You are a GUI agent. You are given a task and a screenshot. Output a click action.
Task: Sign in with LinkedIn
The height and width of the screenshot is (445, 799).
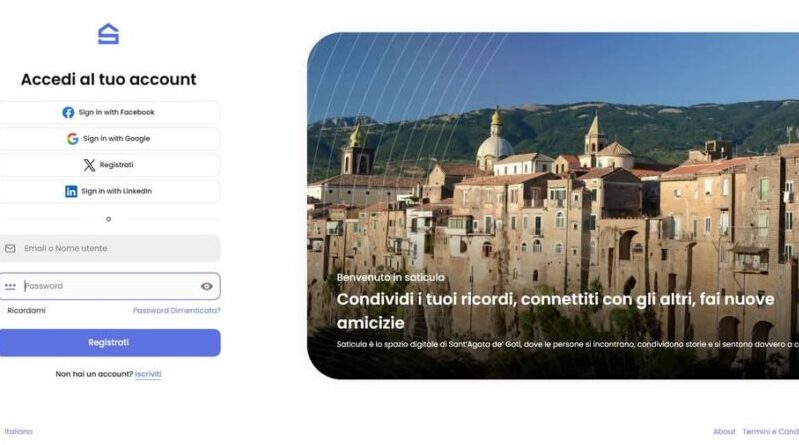pyautogui.click(x=110, y=191)
